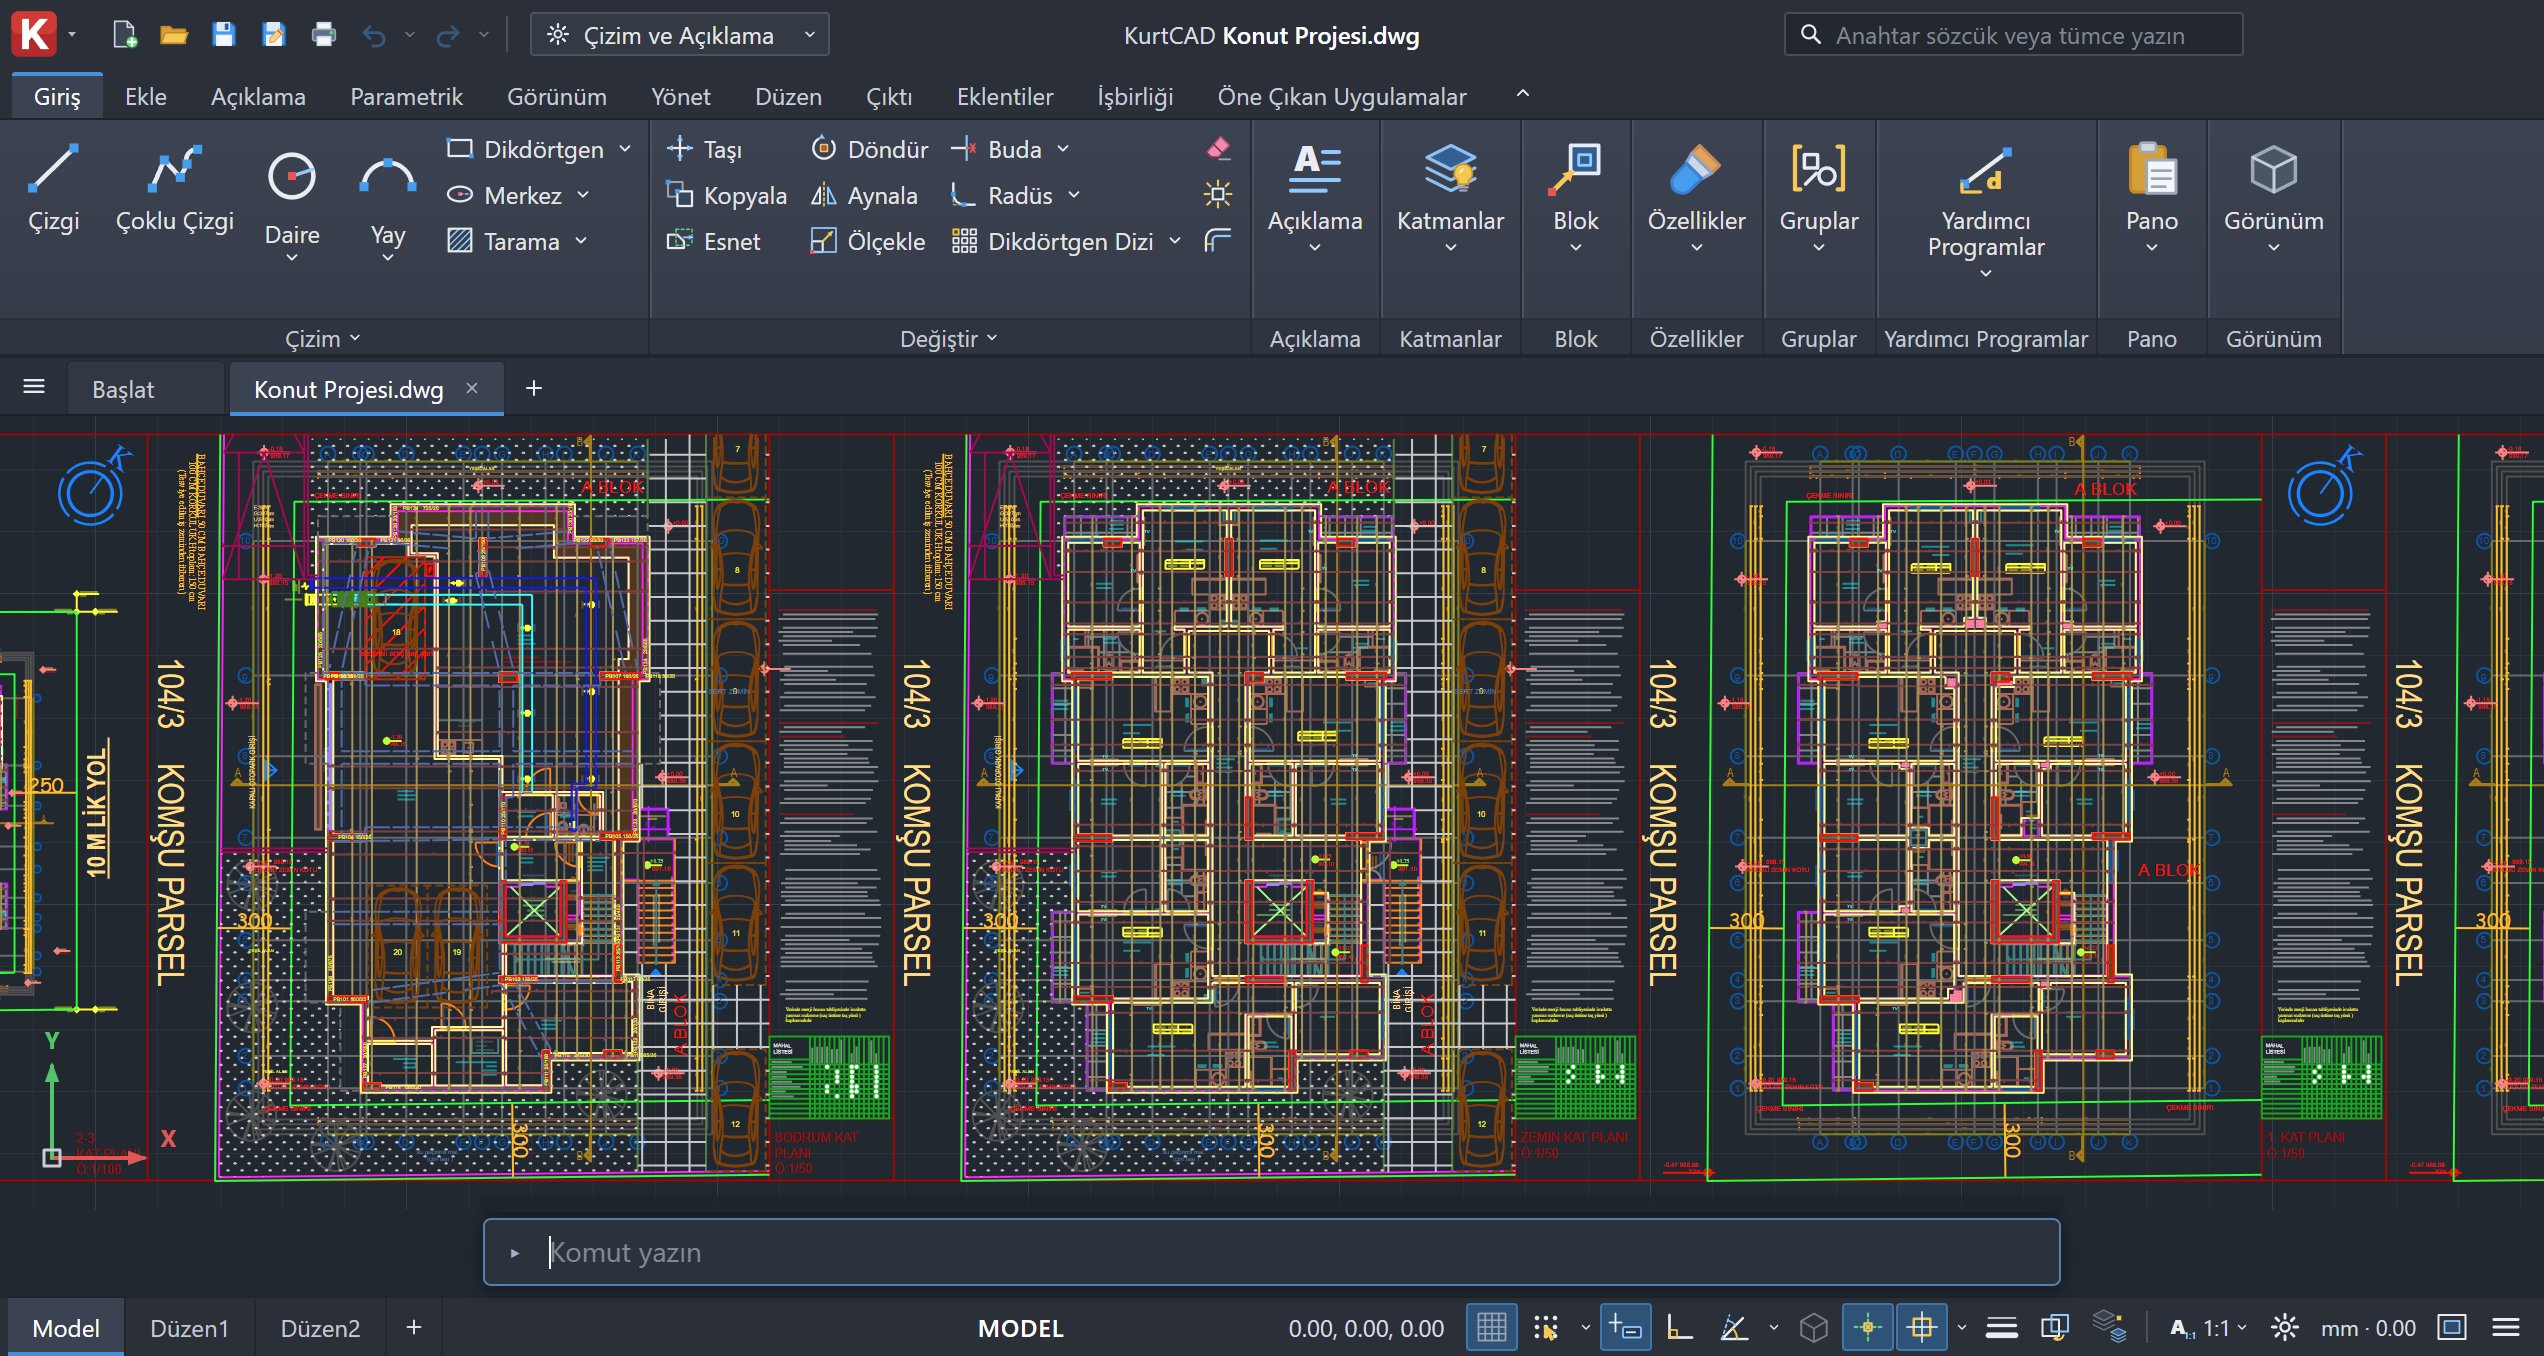Click the Komut yazın command input

(x=1271, y=1252)
